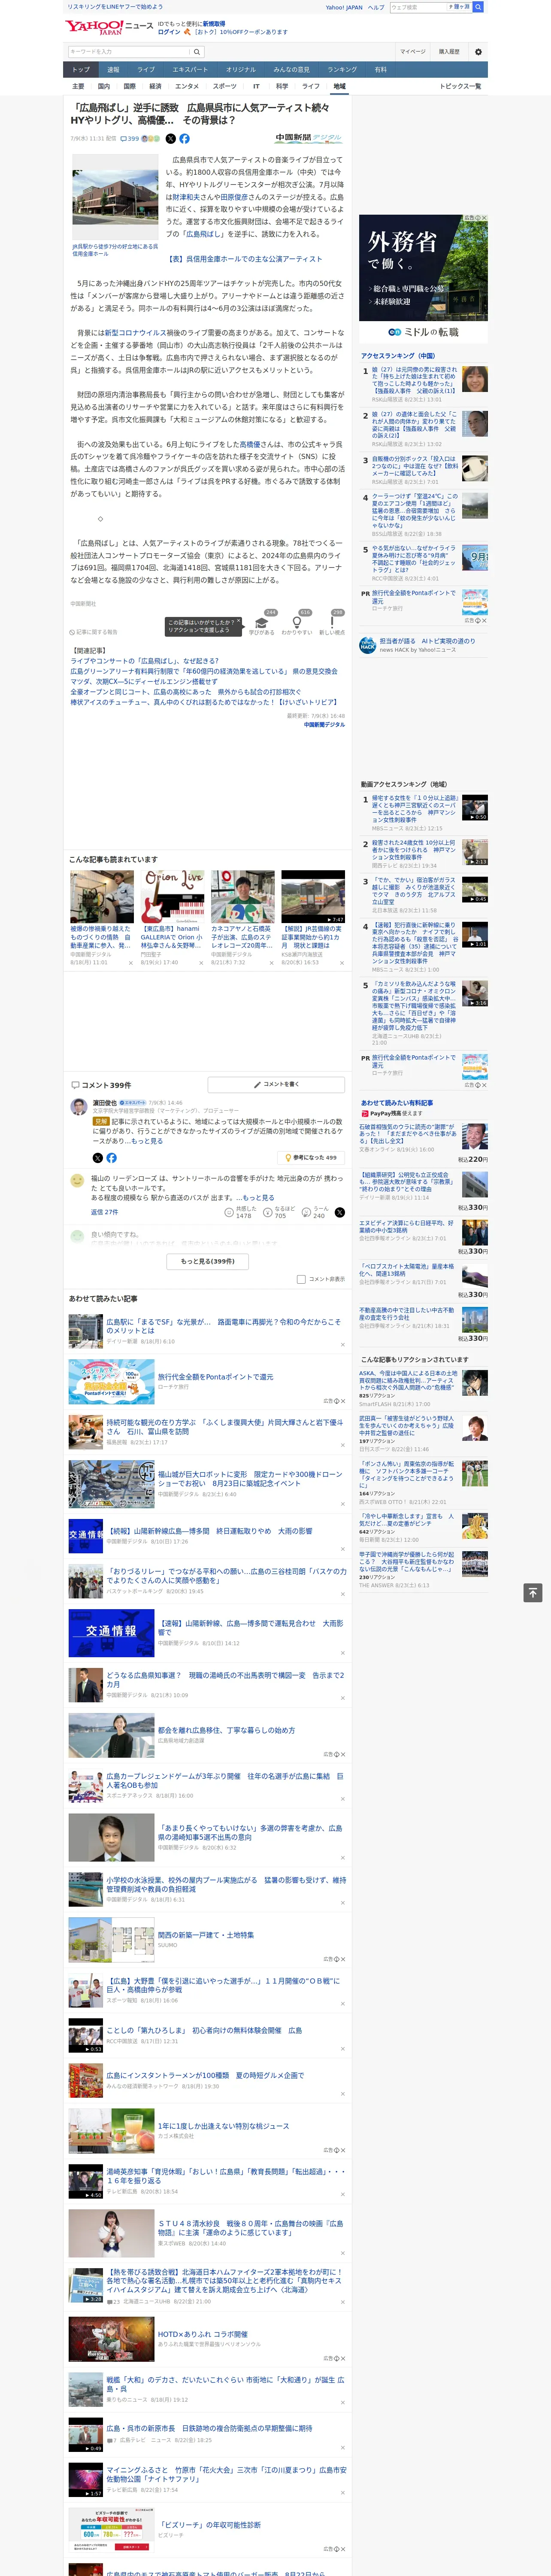This screenshot has width=551, height=2576.
Task: Open the Orion Live article thumbnail
Action: click(x=172, y=896)
